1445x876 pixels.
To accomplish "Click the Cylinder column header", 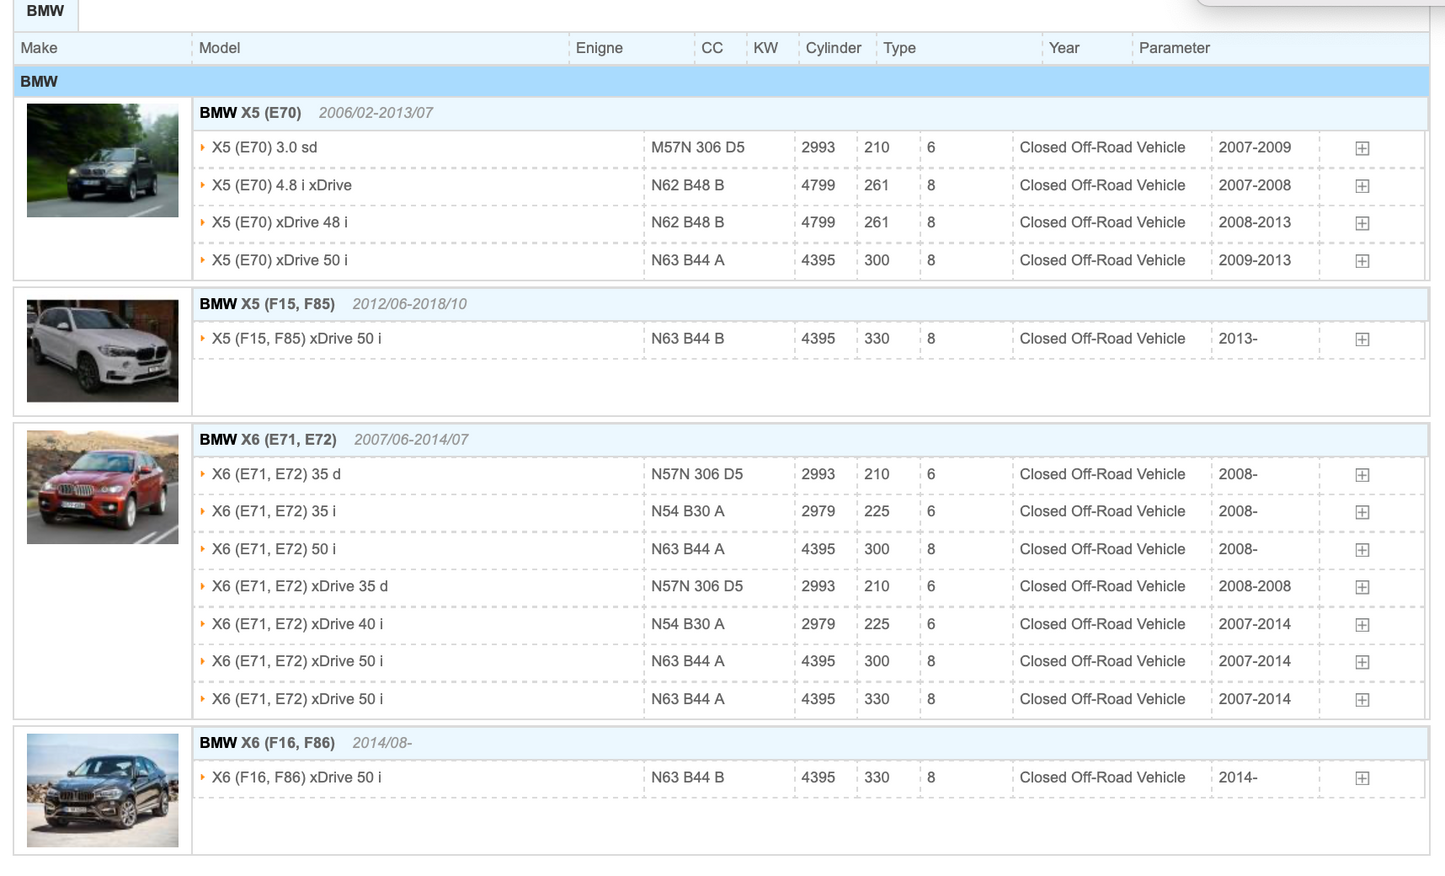I will 837,48.
